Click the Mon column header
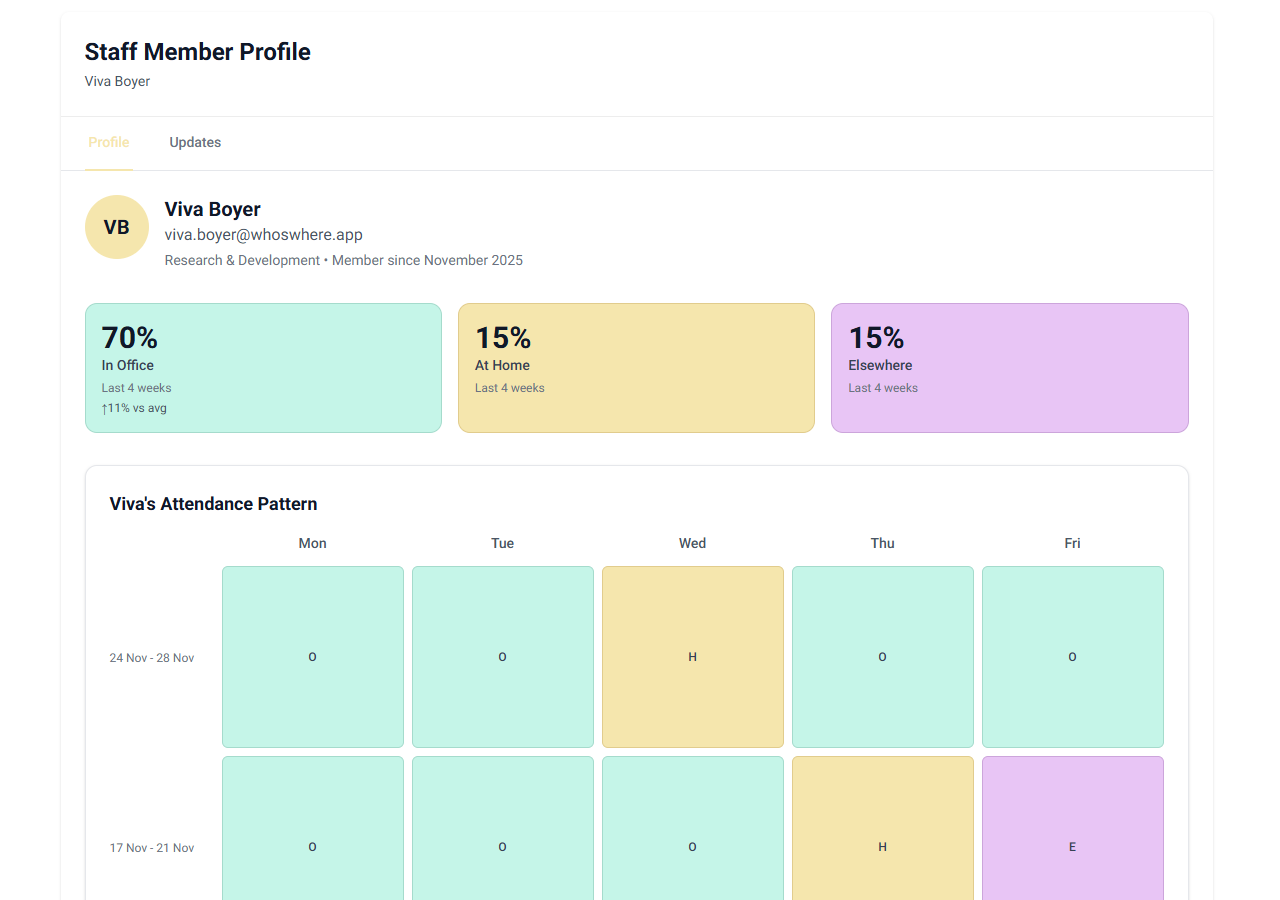 tap(312, 543)
